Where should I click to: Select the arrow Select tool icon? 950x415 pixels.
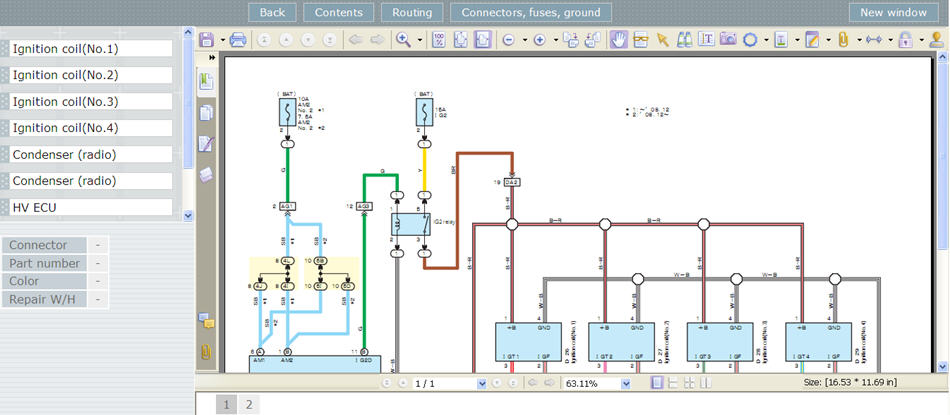663,40
